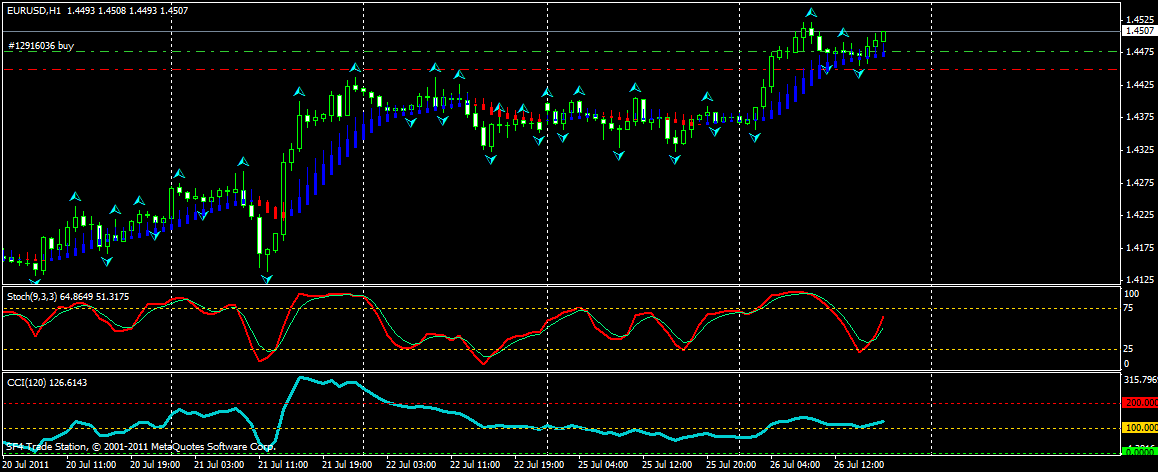The height and width of the screenshot is (472, 1158).
Task: Click the 21 Jul 11:00 time axis label
Action: (x=282, y=465)
